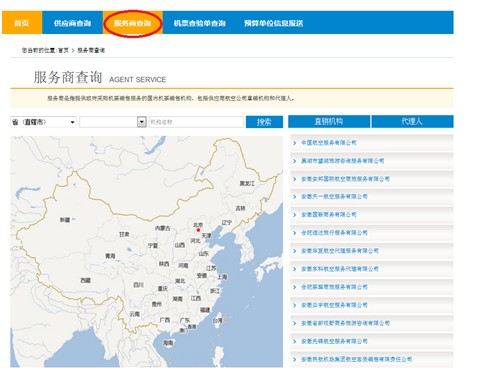Select 黑龙江 province on the map
500x371 pixels.
pos(247,183)
